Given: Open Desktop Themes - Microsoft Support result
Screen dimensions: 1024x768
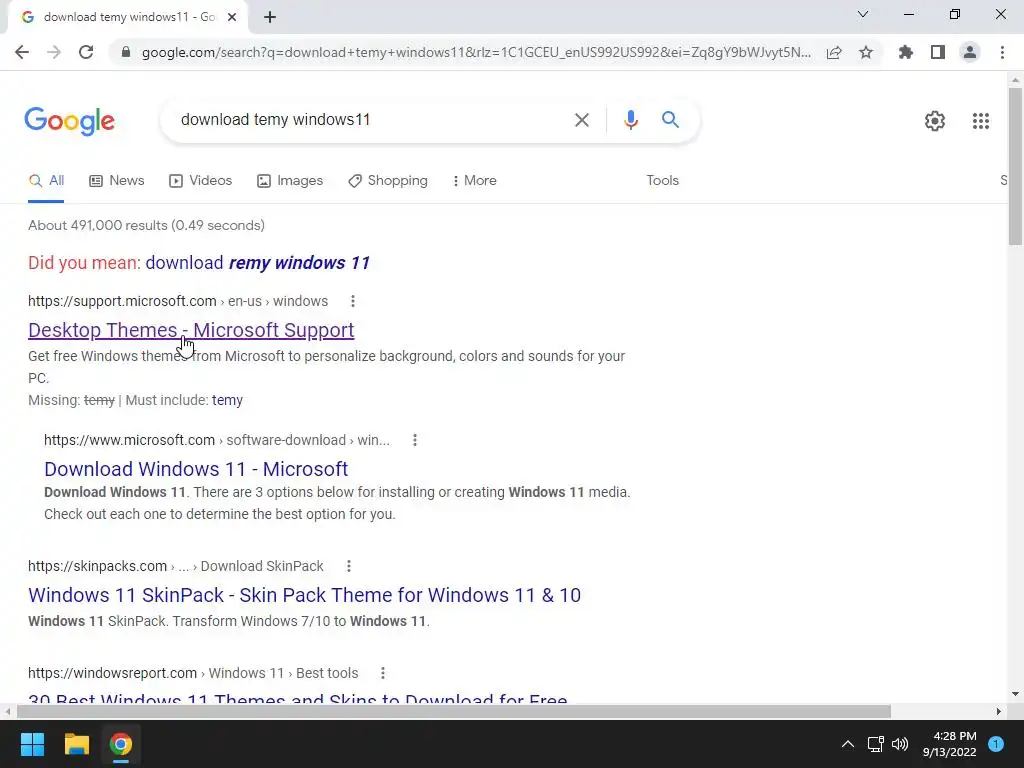Looking at the screenshot, I should coord(191,330).
